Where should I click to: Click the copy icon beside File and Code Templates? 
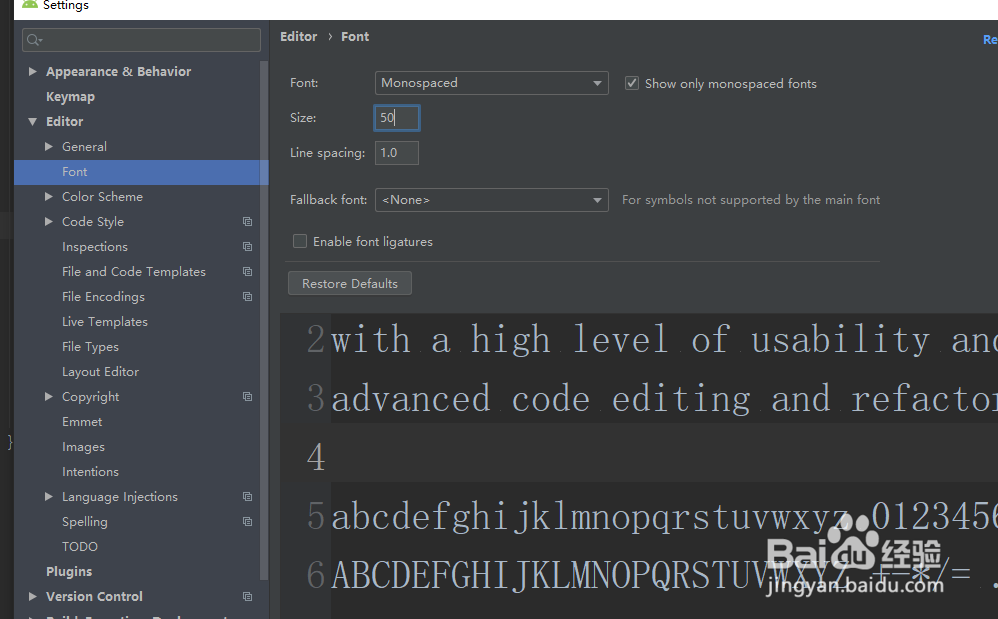[248, 272]
